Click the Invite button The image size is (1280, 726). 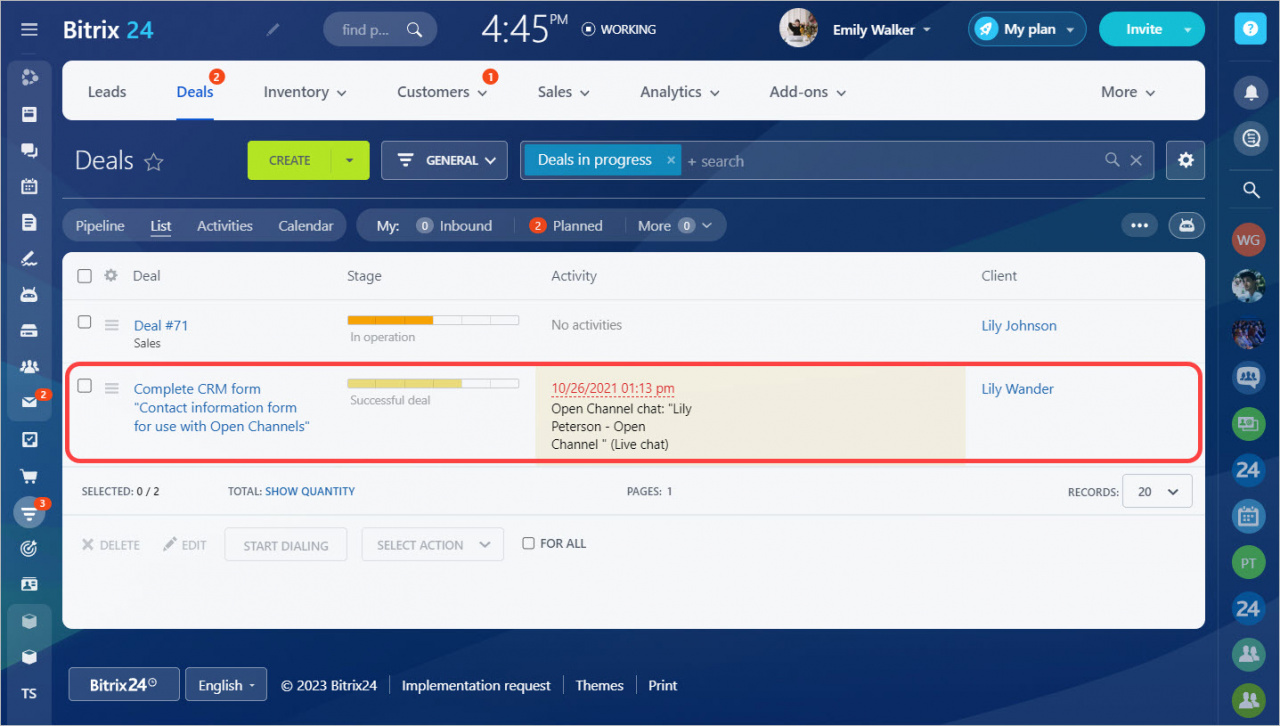(1144, 29)
